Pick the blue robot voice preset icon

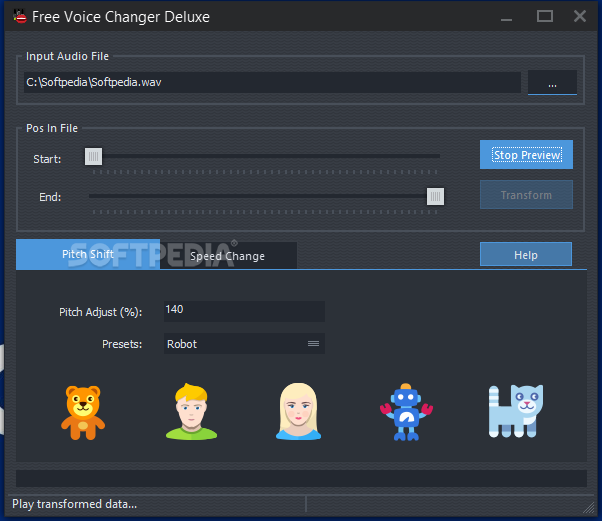pyautogui.click(x=406, y=412)
